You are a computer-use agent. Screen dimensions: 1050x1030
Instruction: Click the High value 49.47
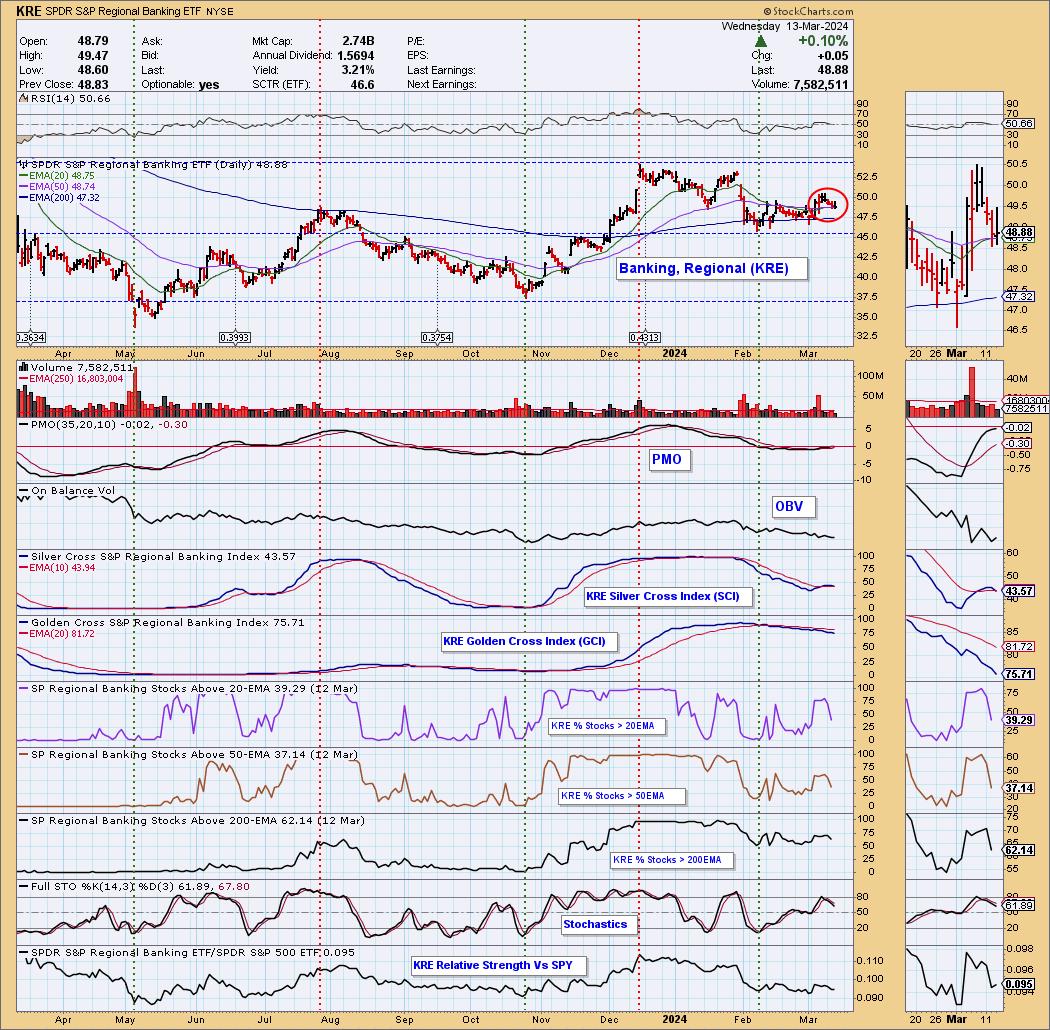coord(92,56)
